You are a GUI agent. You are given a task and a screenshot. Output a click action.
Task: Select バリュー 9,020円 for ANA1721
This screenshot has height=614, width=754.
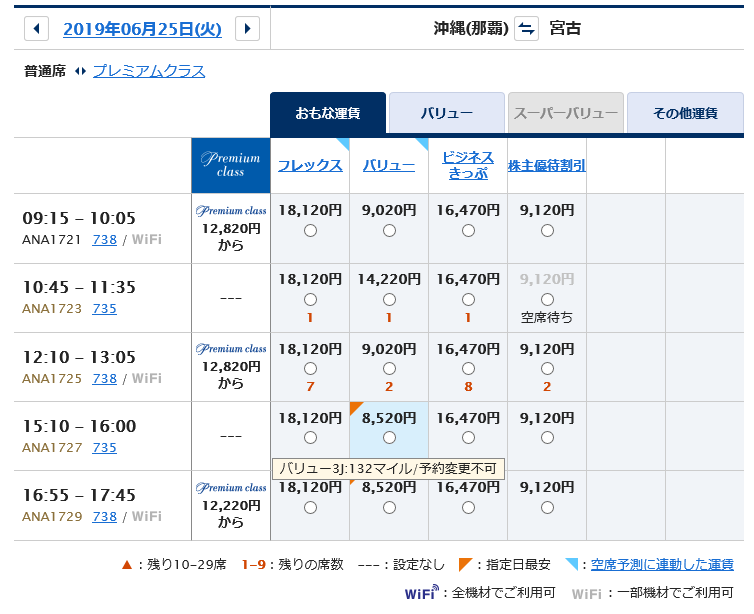390,231
